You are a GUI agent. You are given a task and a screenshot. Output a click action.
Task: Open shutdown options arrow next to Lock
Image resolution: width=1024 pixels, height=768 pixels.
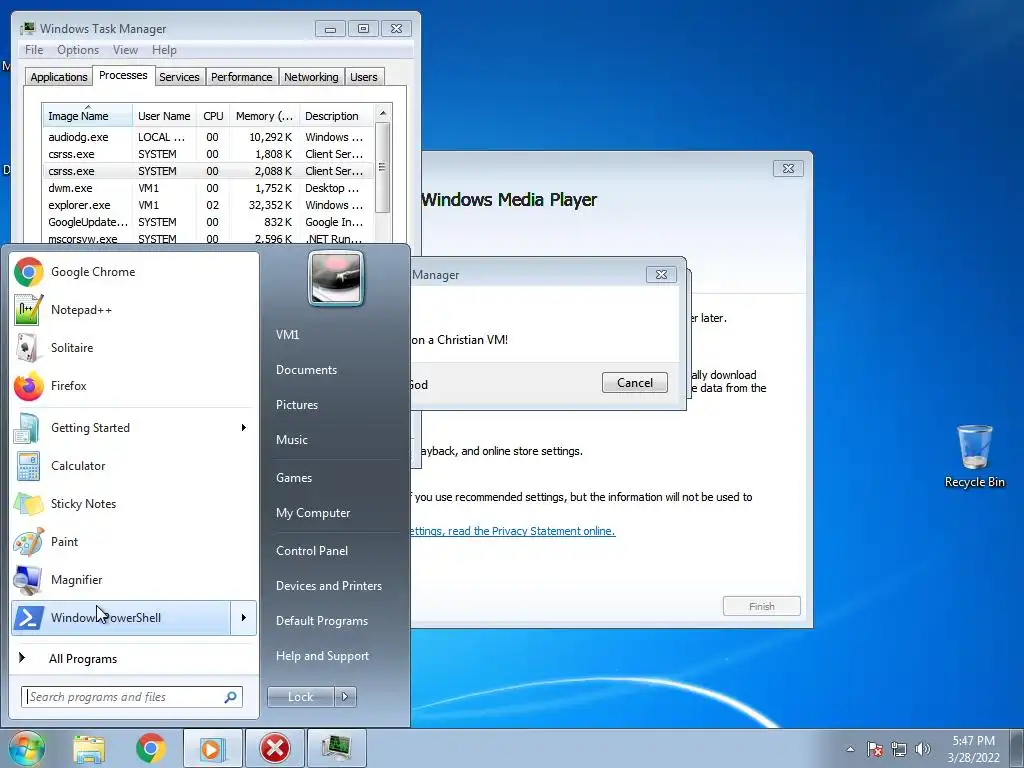(345, 697)
